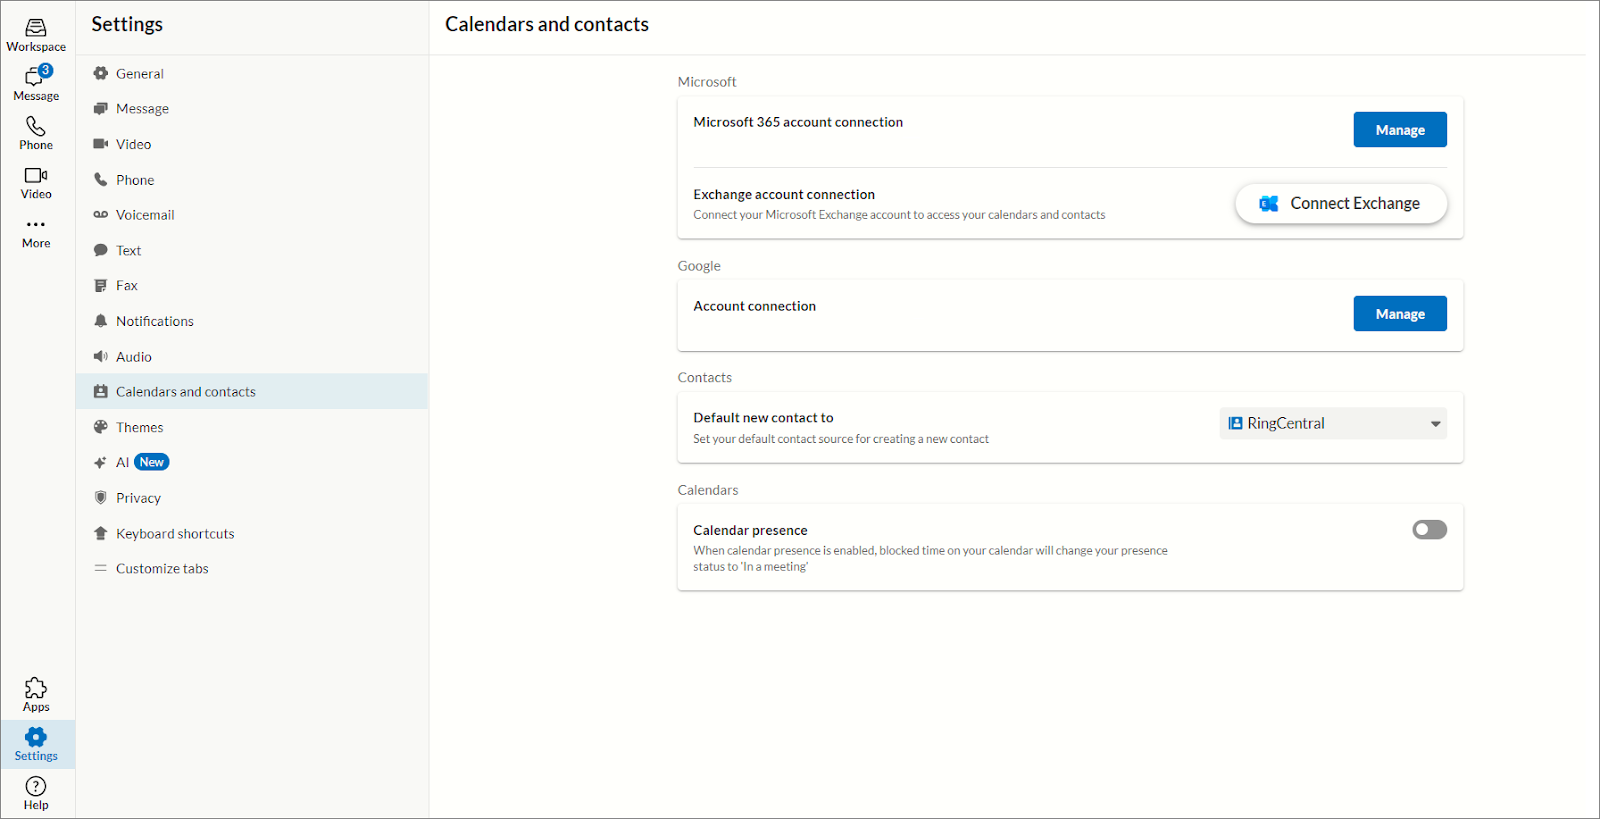The image size is (1600, 819).
Task: Click the Message settings chat icon
Action: point(100,108)
